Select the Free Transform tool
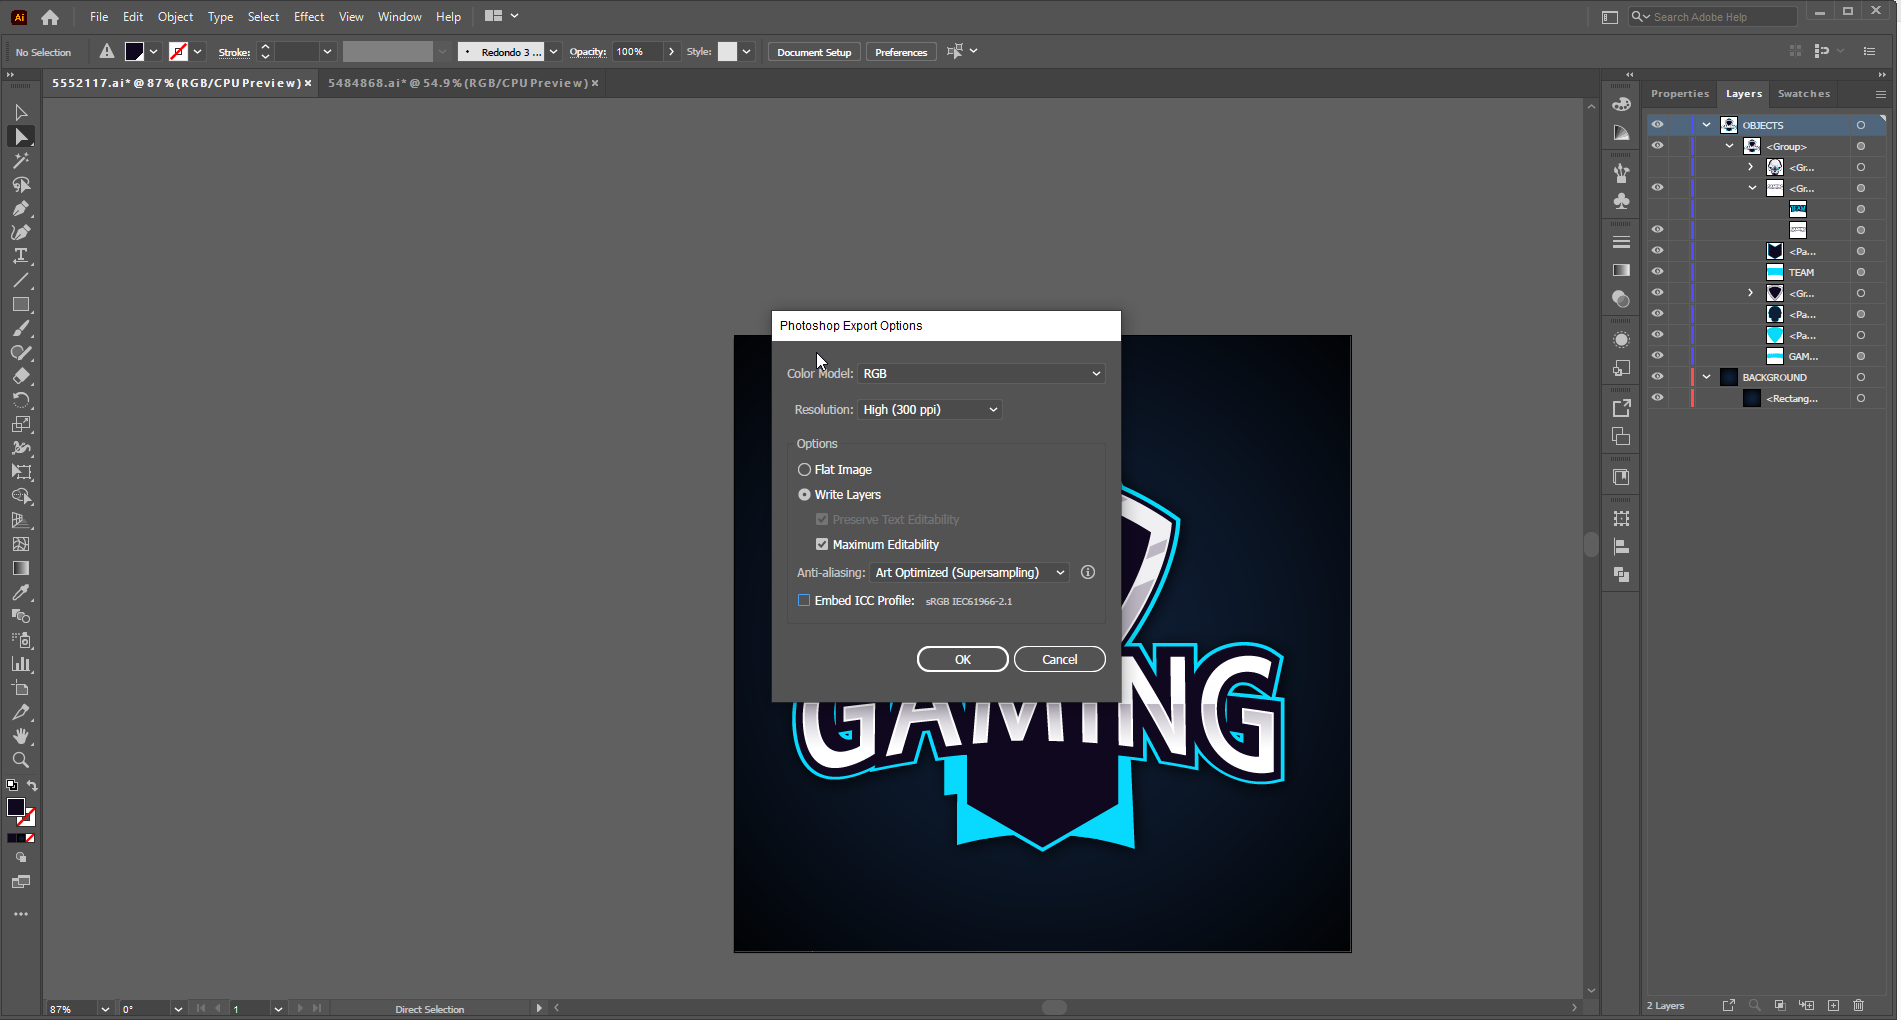Screen dimensions: 1901x1020 21,473
